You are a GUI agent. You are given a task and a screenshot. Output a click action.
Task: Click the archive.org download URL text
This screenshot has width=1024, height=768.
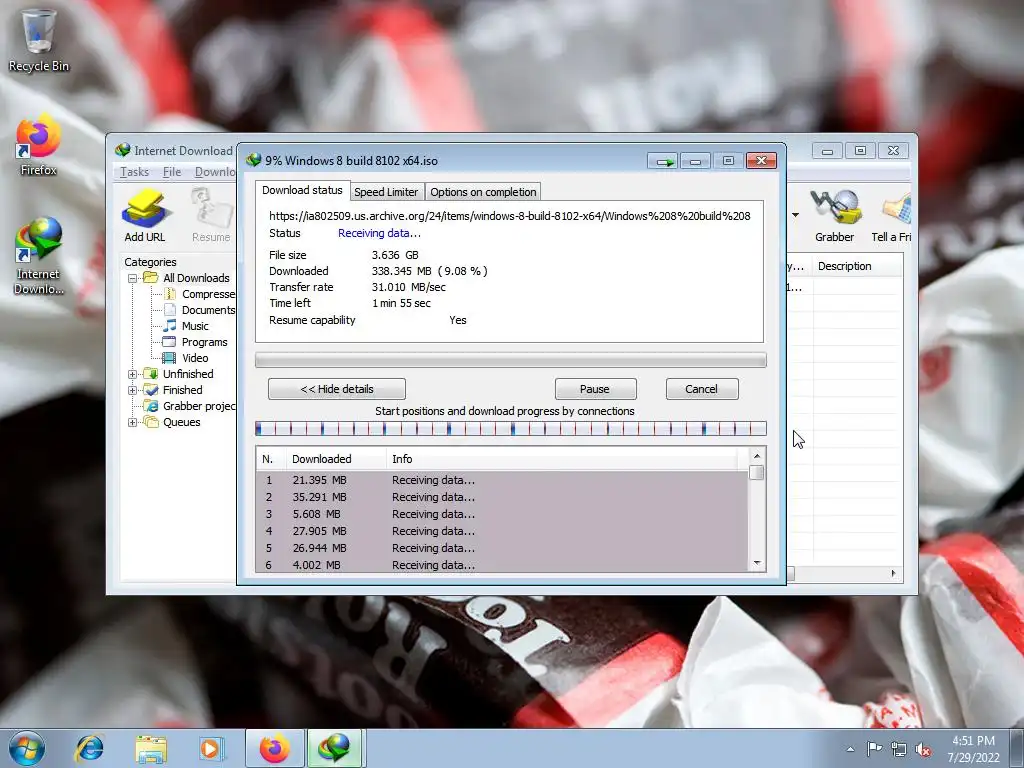point(510,216)
